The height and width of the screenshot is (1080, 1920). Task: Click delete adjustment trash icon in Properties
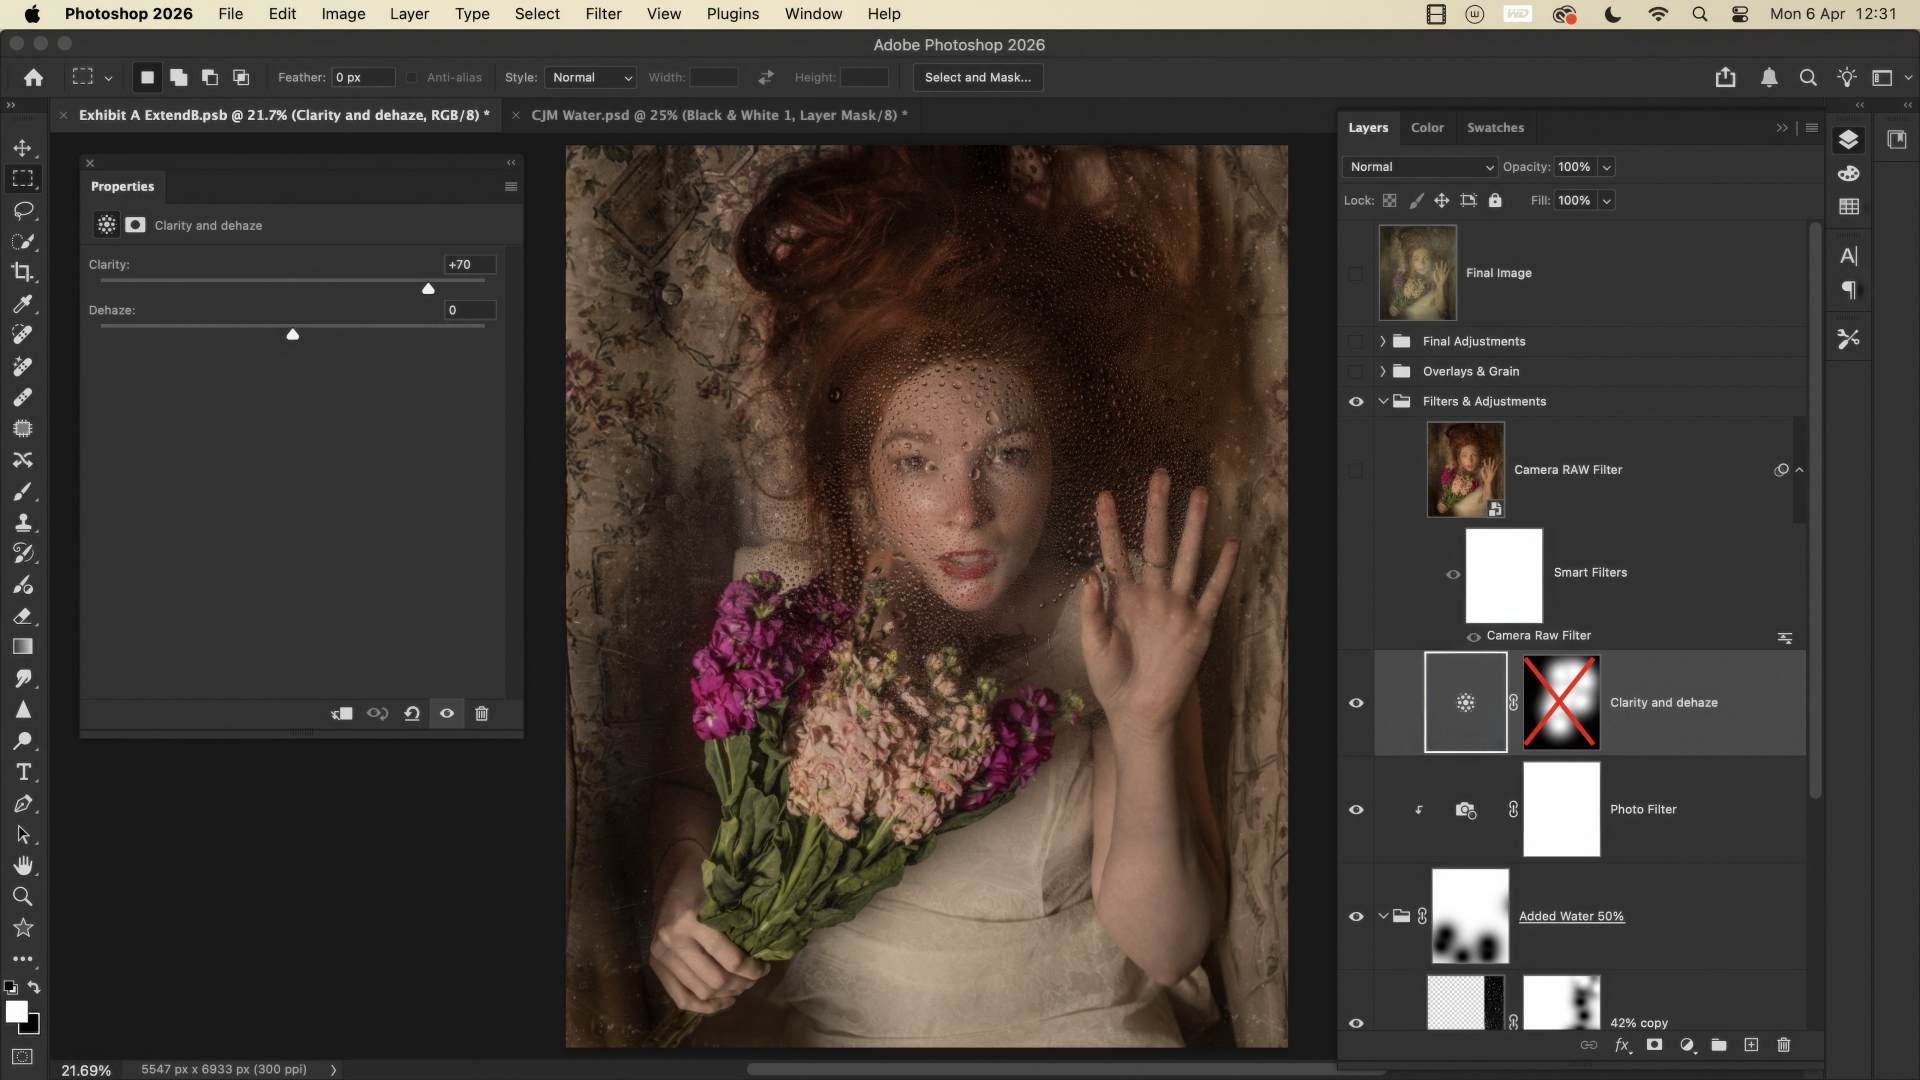[482, 713]
